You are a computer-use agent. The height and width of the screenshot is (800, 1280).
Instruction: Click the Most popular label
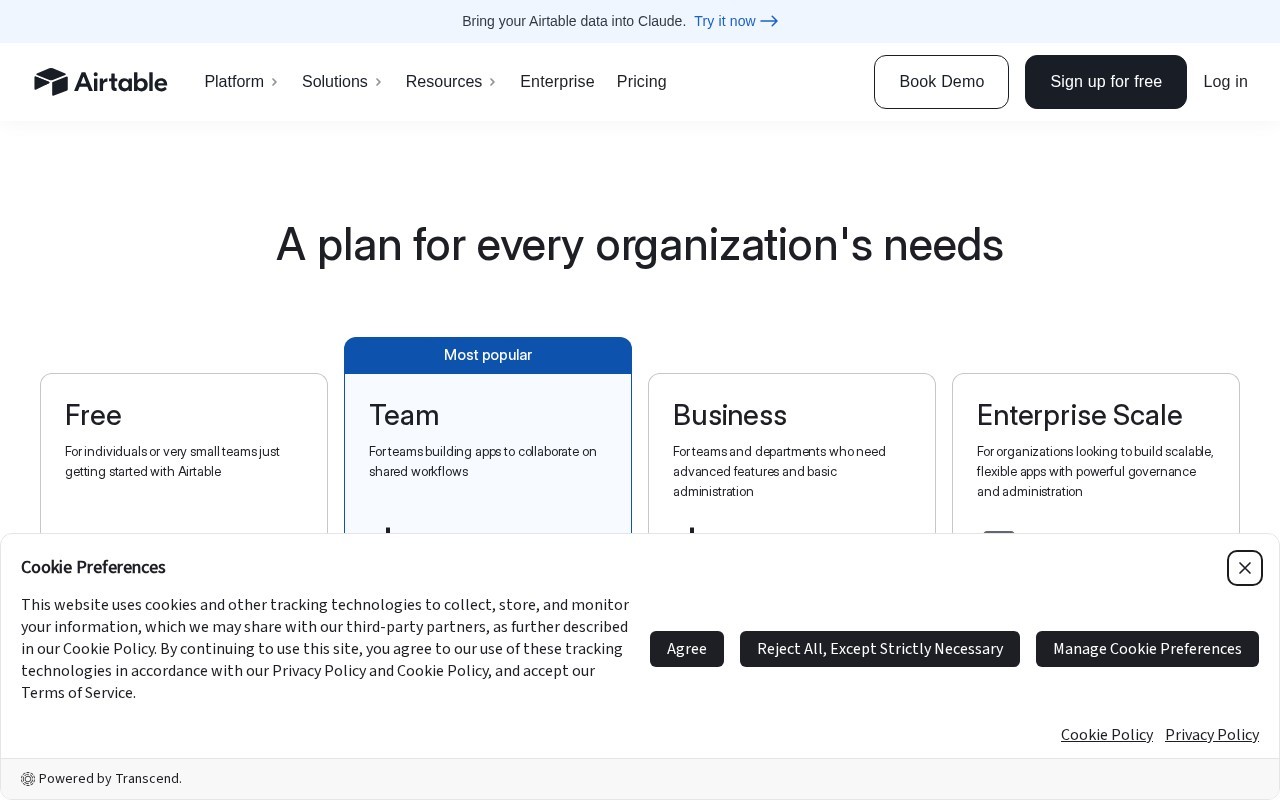[488, 355]
